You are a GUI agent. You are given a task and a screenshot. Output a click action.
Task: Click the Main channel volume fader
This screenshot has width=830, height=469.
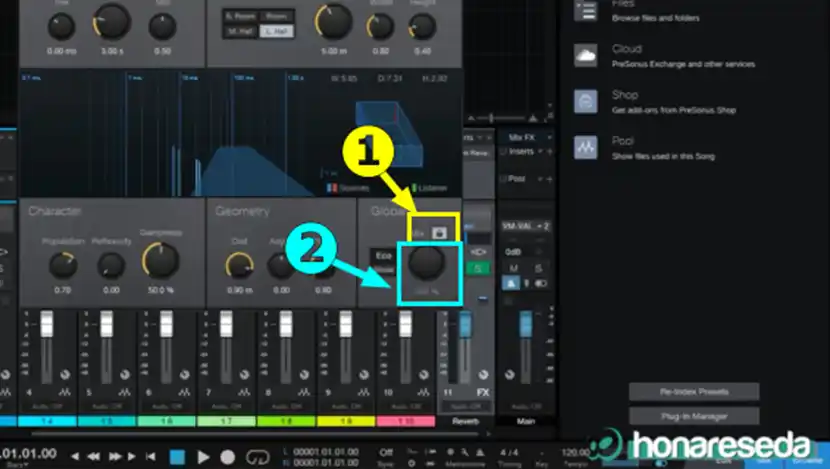pos(526,324)
